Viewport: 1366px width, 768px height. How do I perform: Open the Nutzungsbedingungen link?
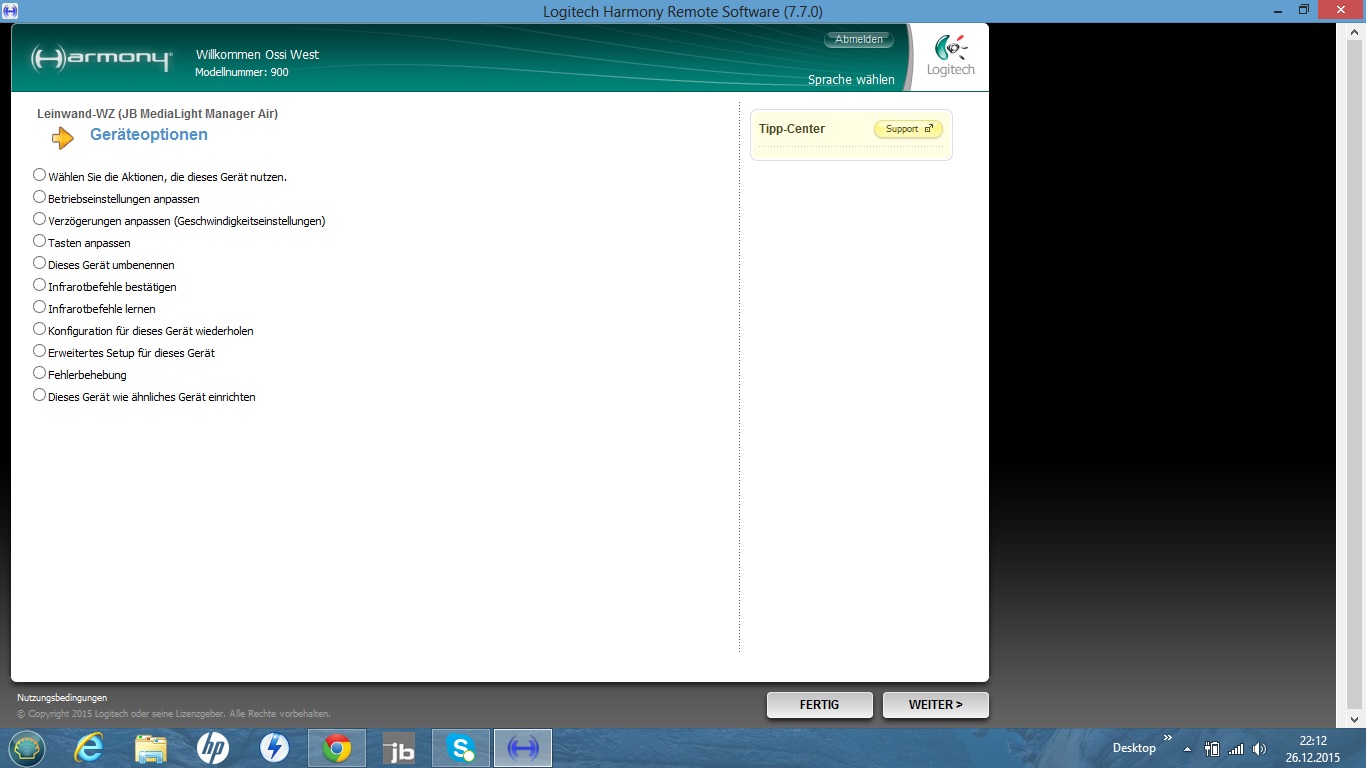[x=62, y=698]
